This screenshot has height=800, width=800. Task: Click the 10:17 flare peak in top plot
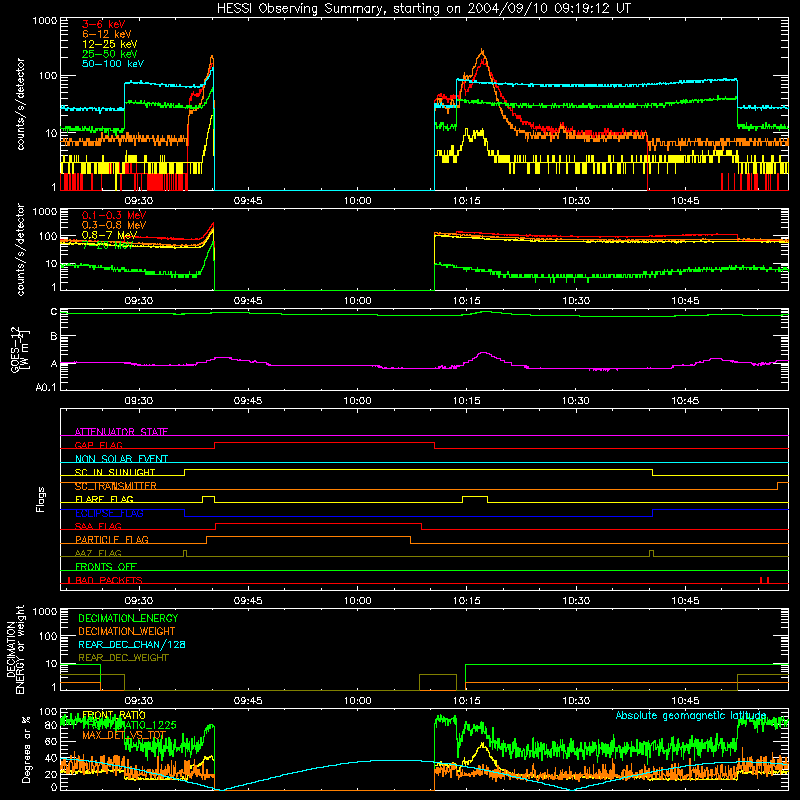click(482, 51)
